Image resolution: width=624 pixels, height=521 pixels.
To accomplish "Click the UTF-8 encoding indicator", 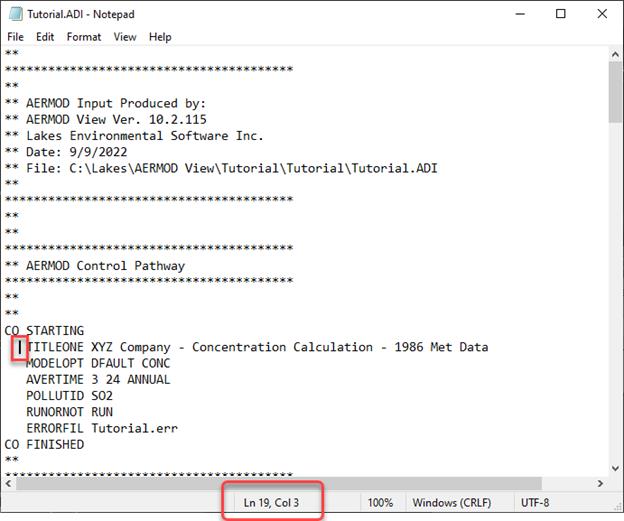I will tap(536, 503).
